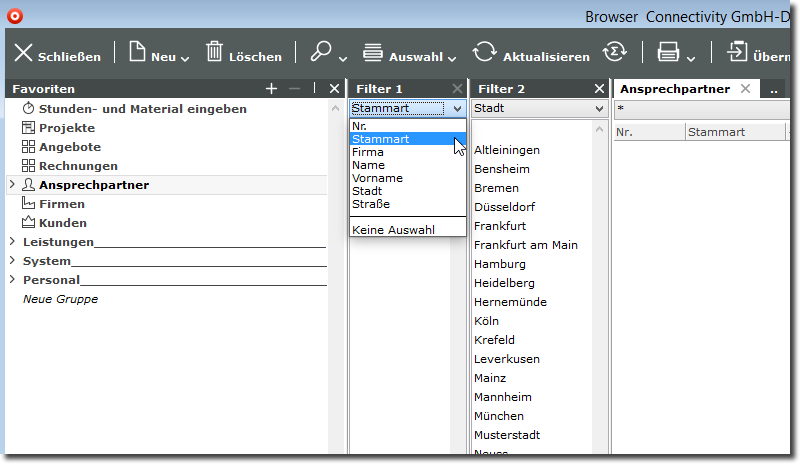The height and width of the screenshot is (464, 800).
Task: Click the Löschen trash can icon
Action: tap(215, 53)
